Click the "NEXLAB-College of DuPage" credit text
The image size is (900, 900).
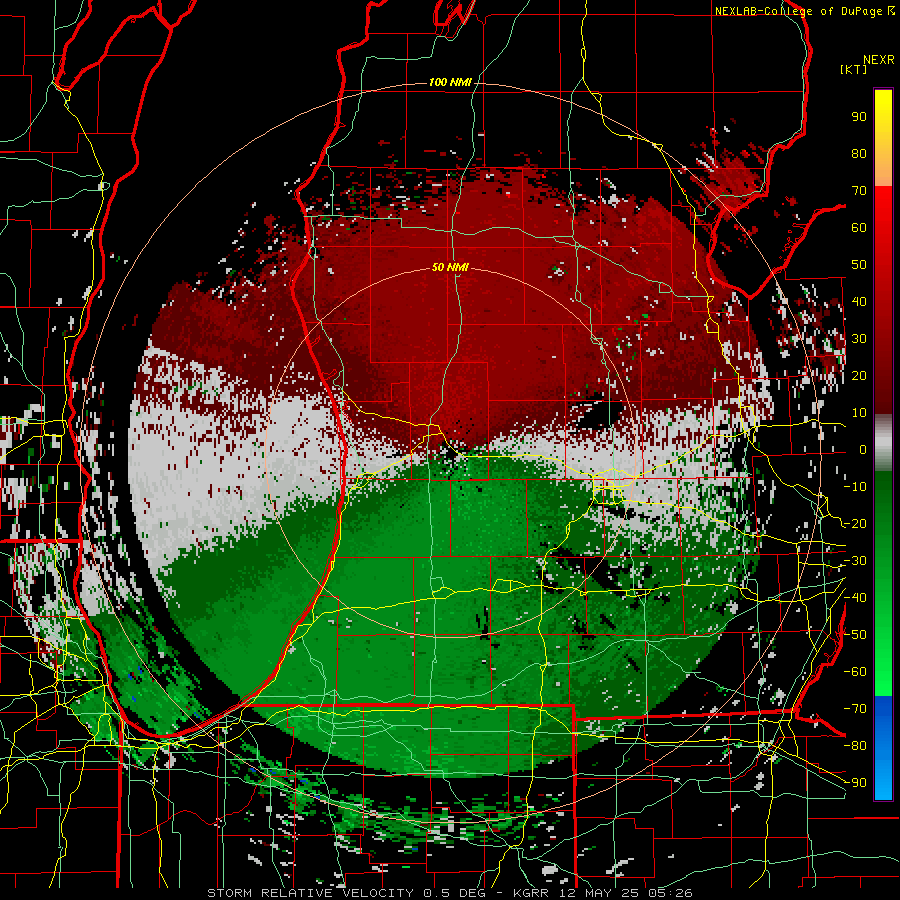[800, 11]
